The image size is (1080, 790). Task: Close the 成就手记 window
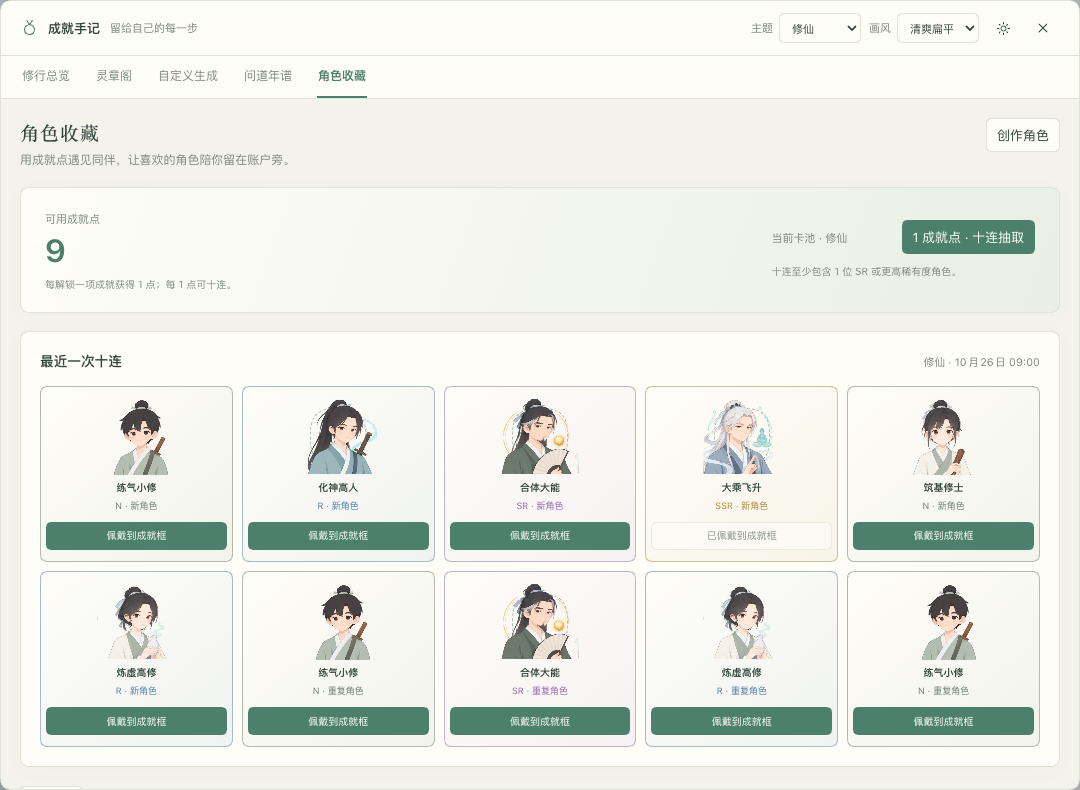pyautogui.click(x=1043, y=28)
